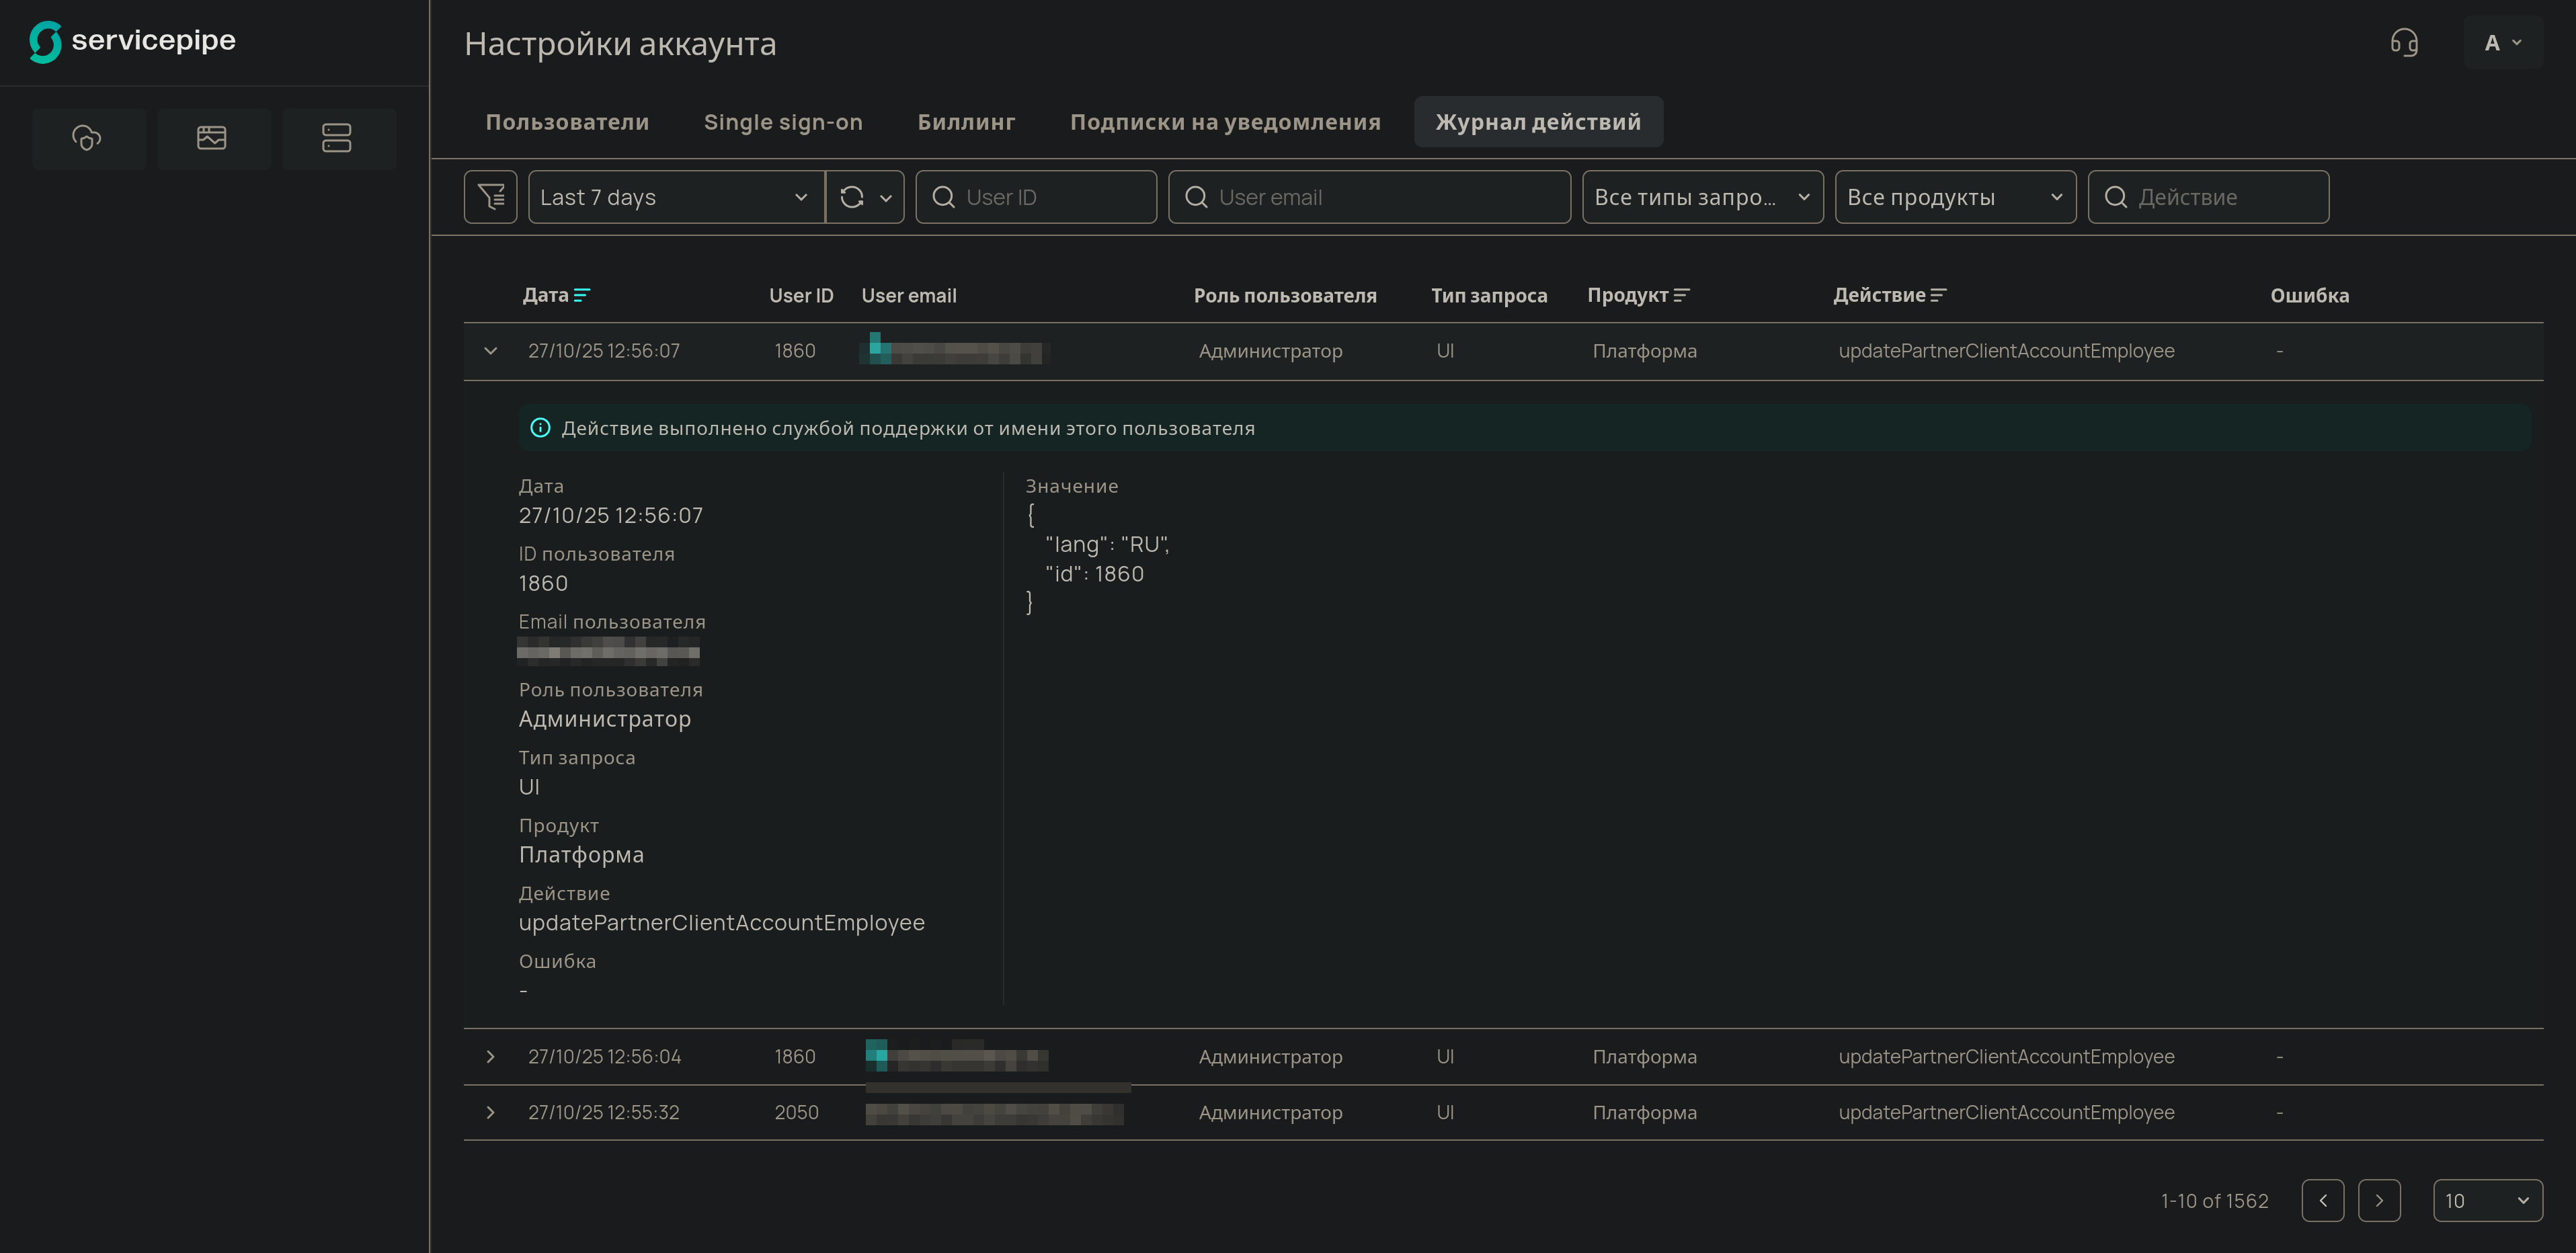Go to next page of results
Viewport: 2576px width, 1253px height.
(x=2379, y=1200)
